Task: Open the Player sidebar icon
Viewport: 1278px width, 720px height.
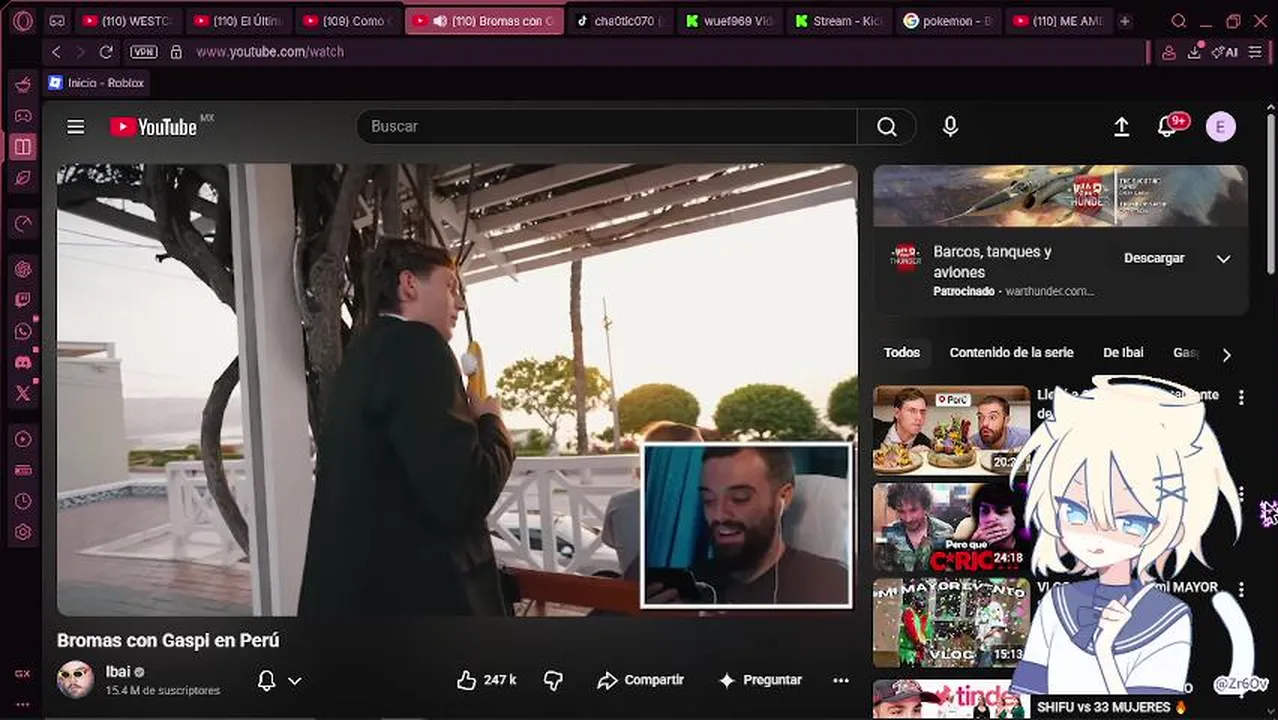Action: pos(22,439)
